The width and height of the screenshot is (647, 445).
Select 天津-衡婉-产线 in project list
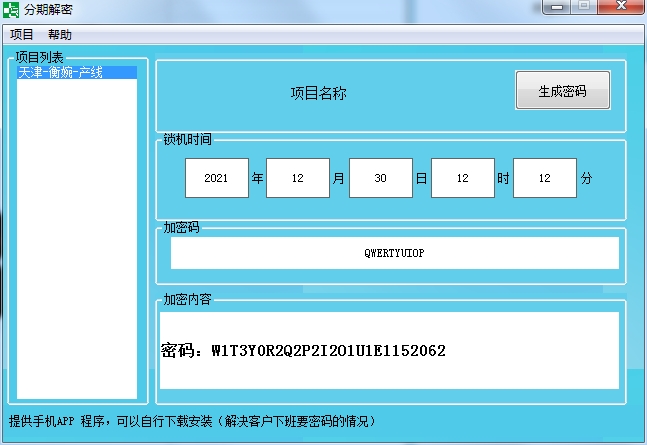coord(77,73)
